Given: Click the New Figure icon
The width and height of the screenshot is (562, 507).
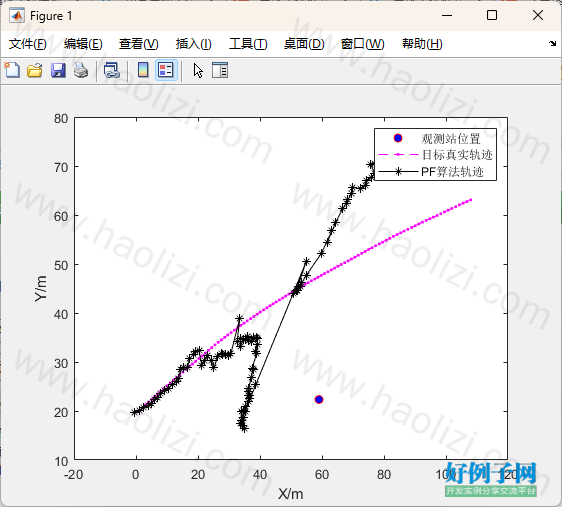Looking at the screenshot, I should click(12, 70).
